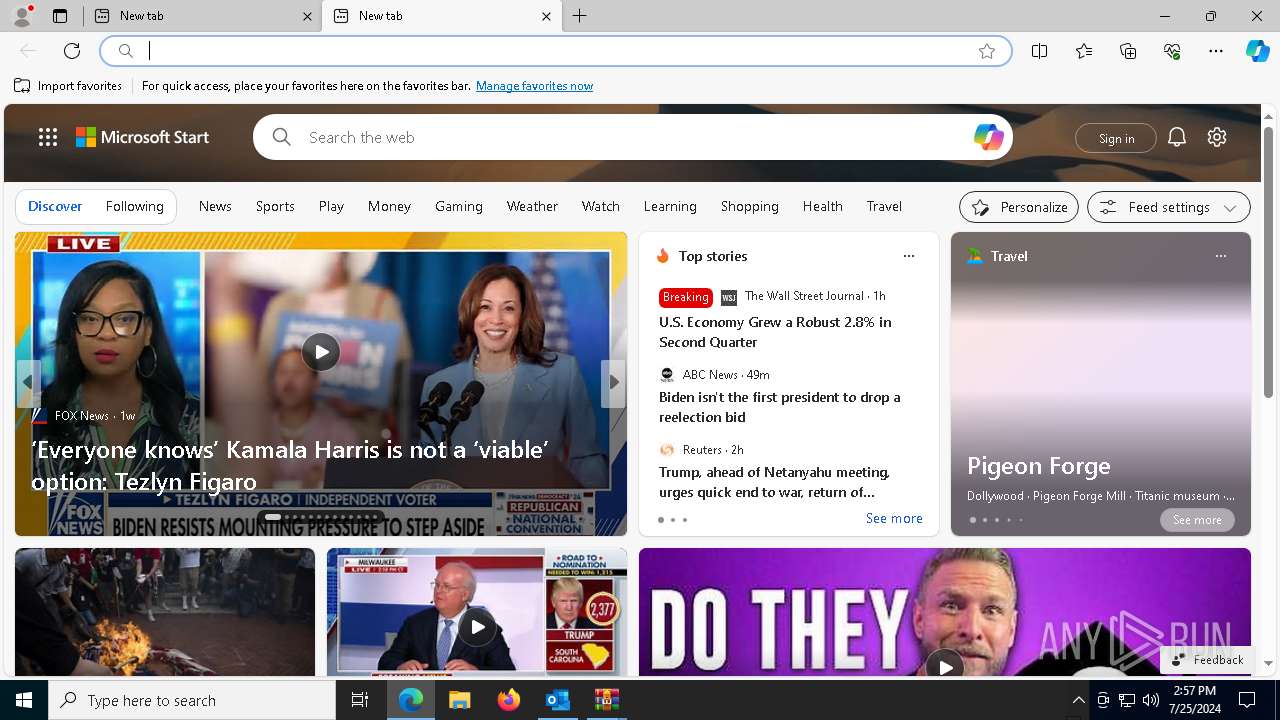Refresh the page
The width and height of the screenshot is (1280, 720).
point(72,51)
